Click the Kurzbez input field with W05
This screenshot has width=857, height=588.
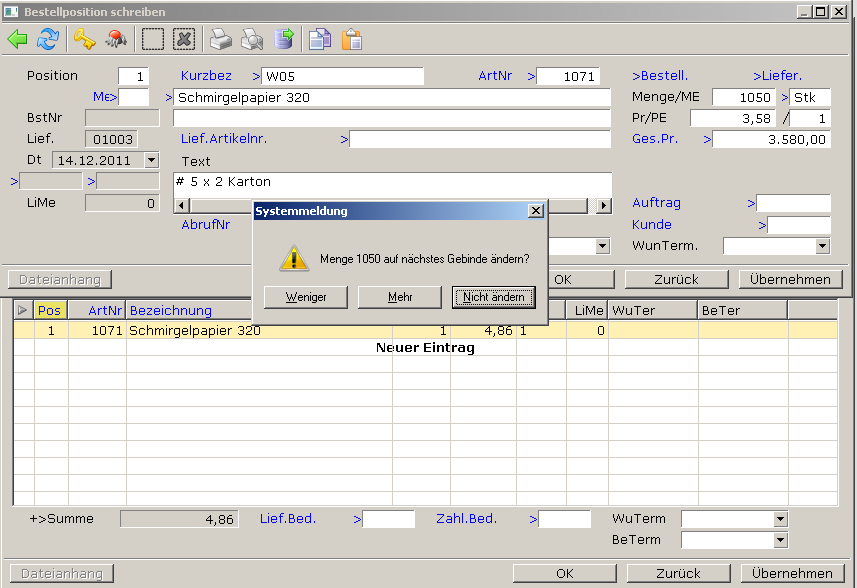343,76
